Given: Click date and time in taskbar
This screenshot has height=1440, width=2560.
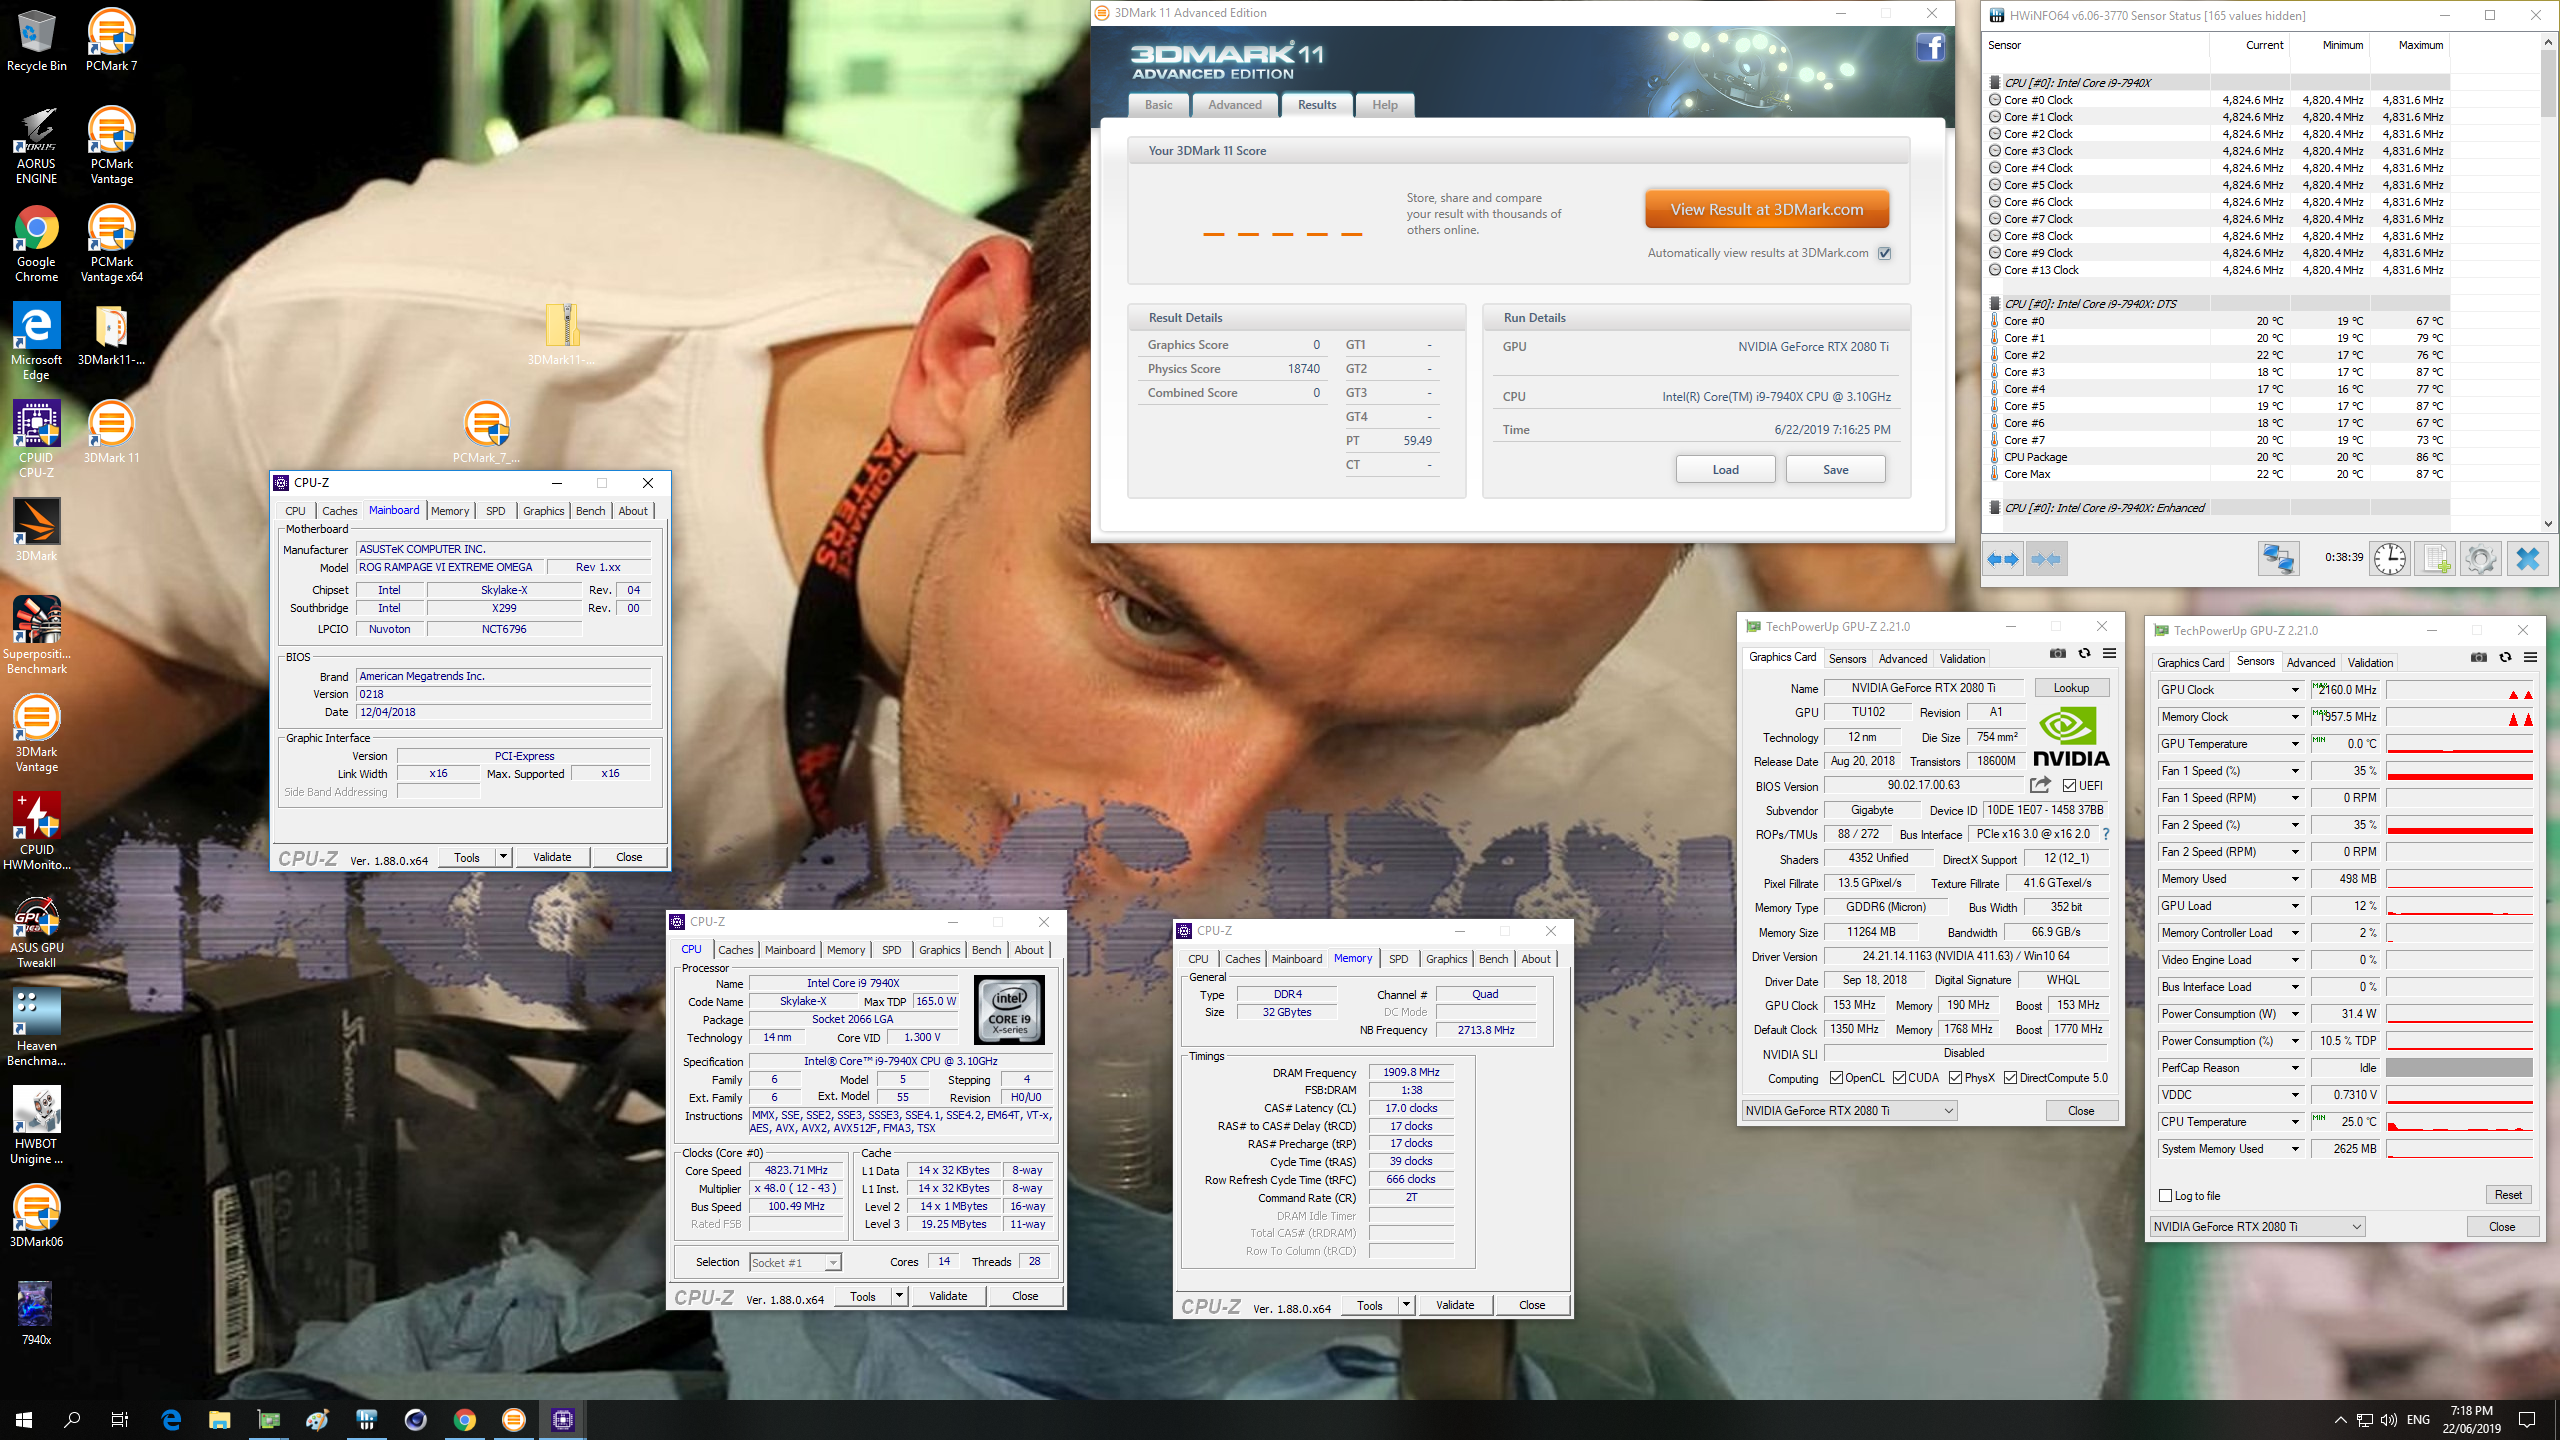Looking at the screenshot, I should pyautogui.click(x=2471, y=1419).
